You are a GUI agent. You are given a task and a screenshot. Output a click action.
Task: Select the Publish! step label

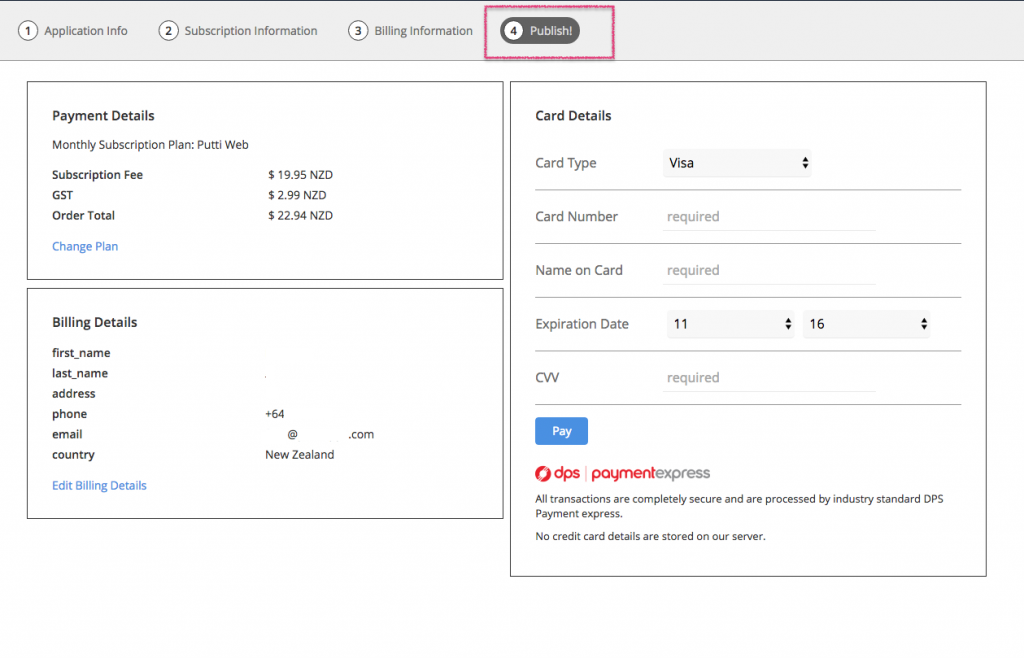pos(551,31)
